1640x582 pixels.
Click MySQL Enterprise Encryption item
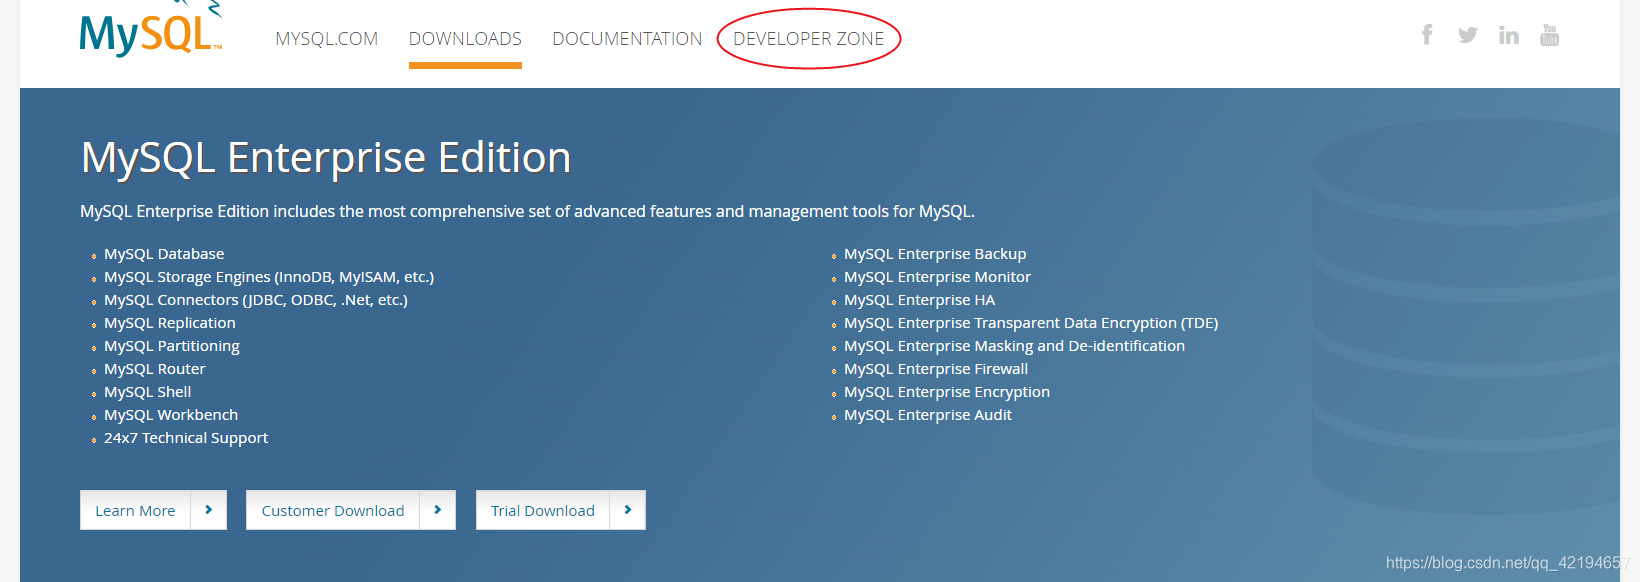(947, 392)
